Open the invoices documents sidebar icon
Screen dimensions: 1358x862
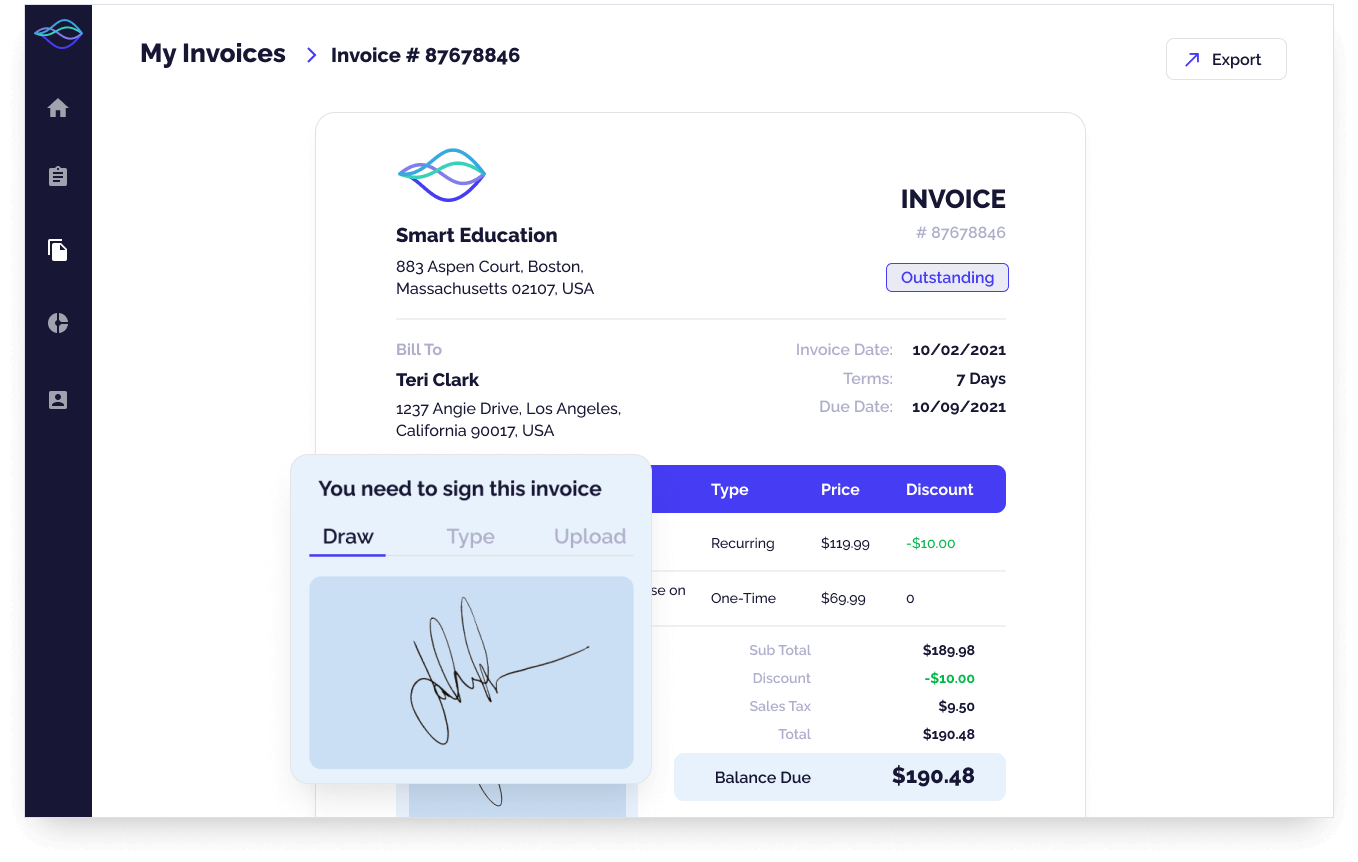point(58,250)
